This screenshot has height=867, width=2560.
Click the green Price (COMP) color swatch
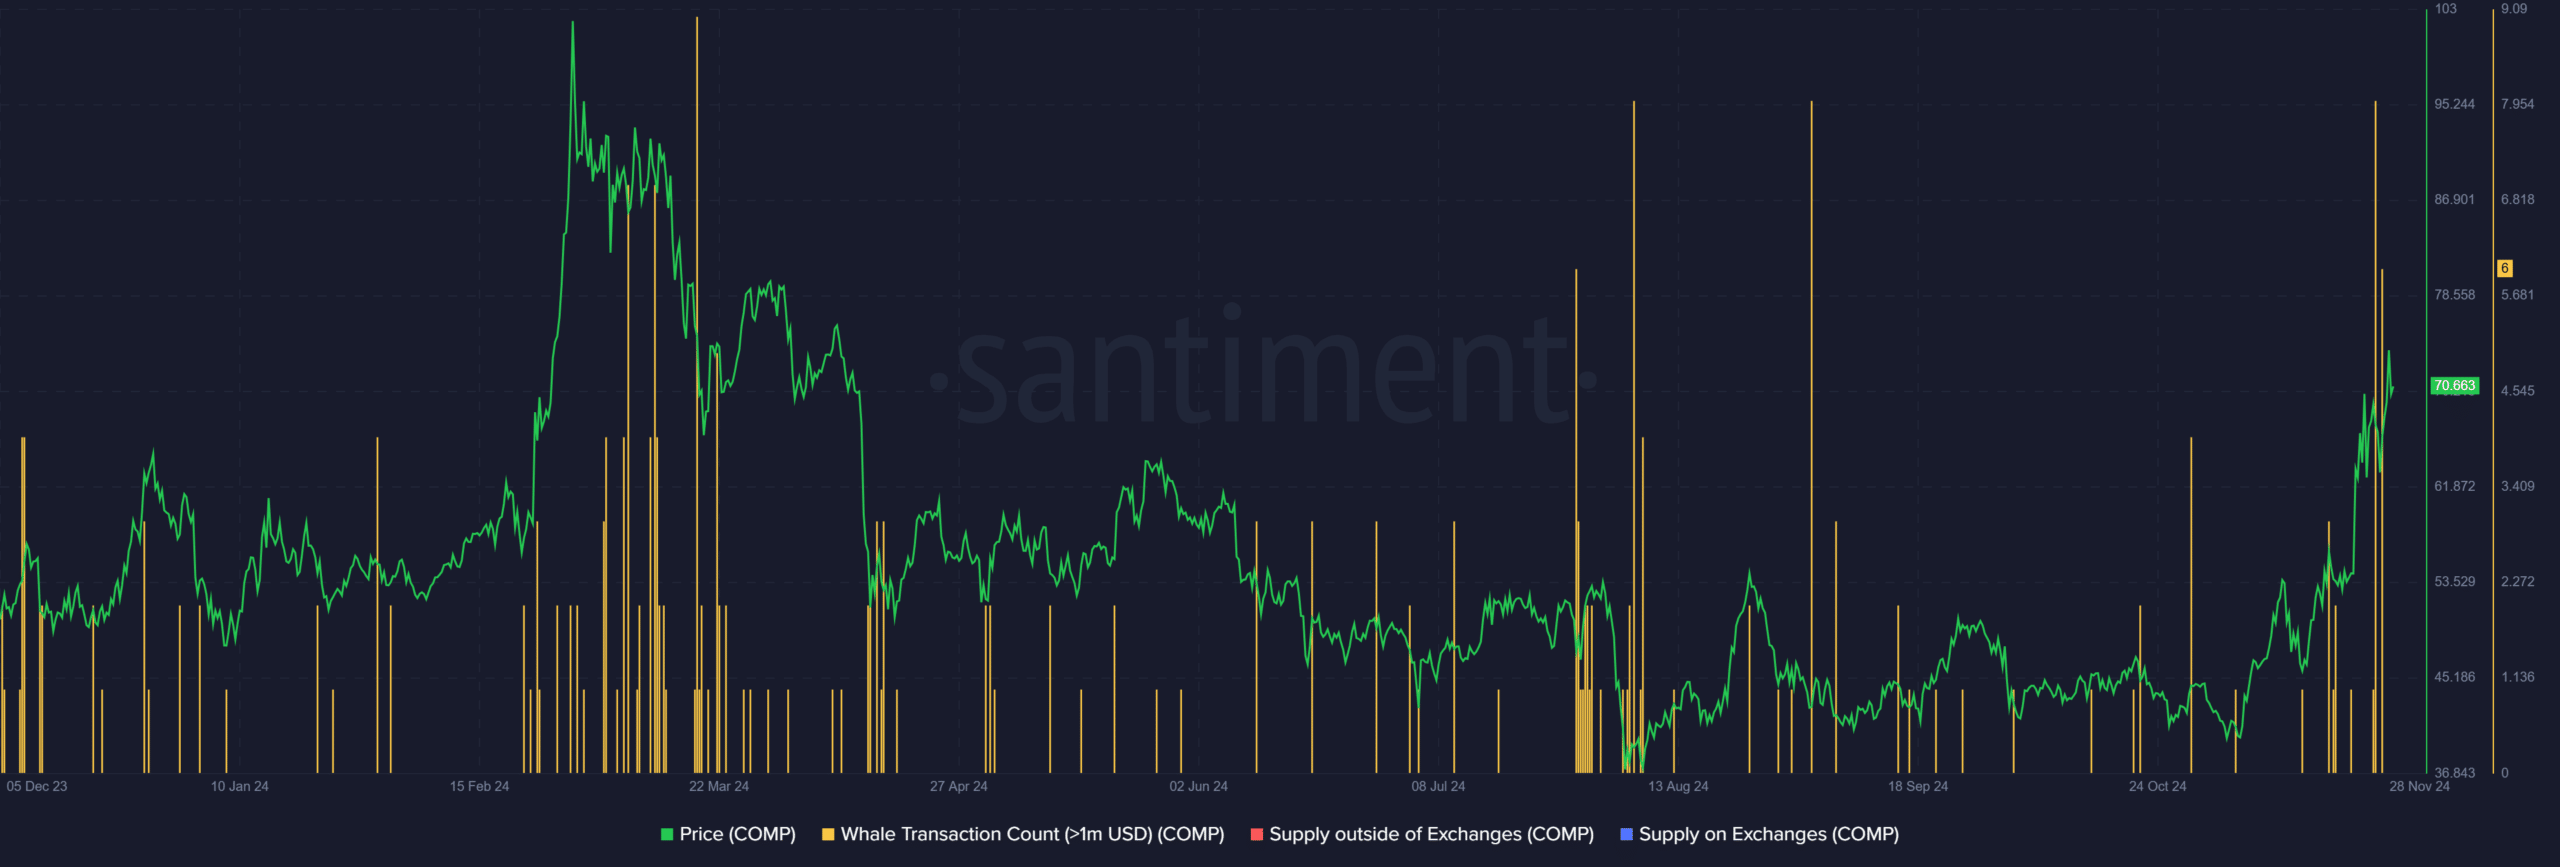coord(667,834)
